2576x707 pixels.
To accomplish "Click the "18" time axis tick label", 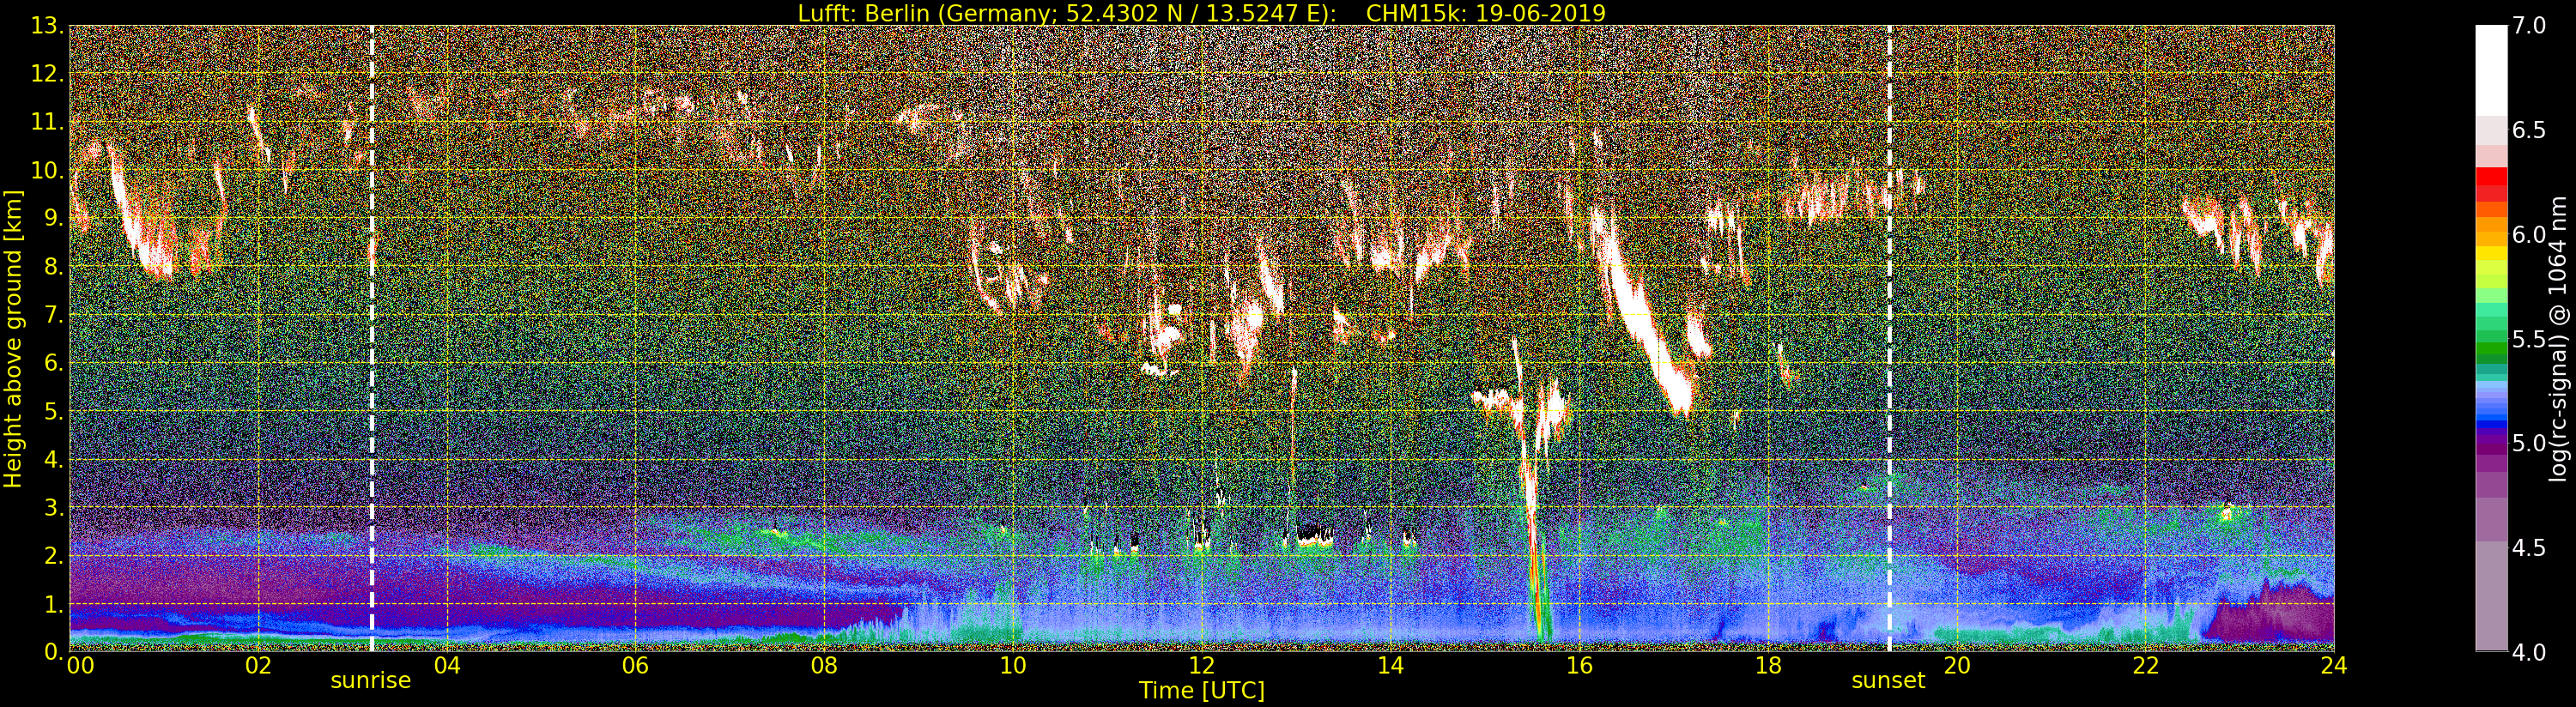I will pyautogui.click(x=1768, y=664).
